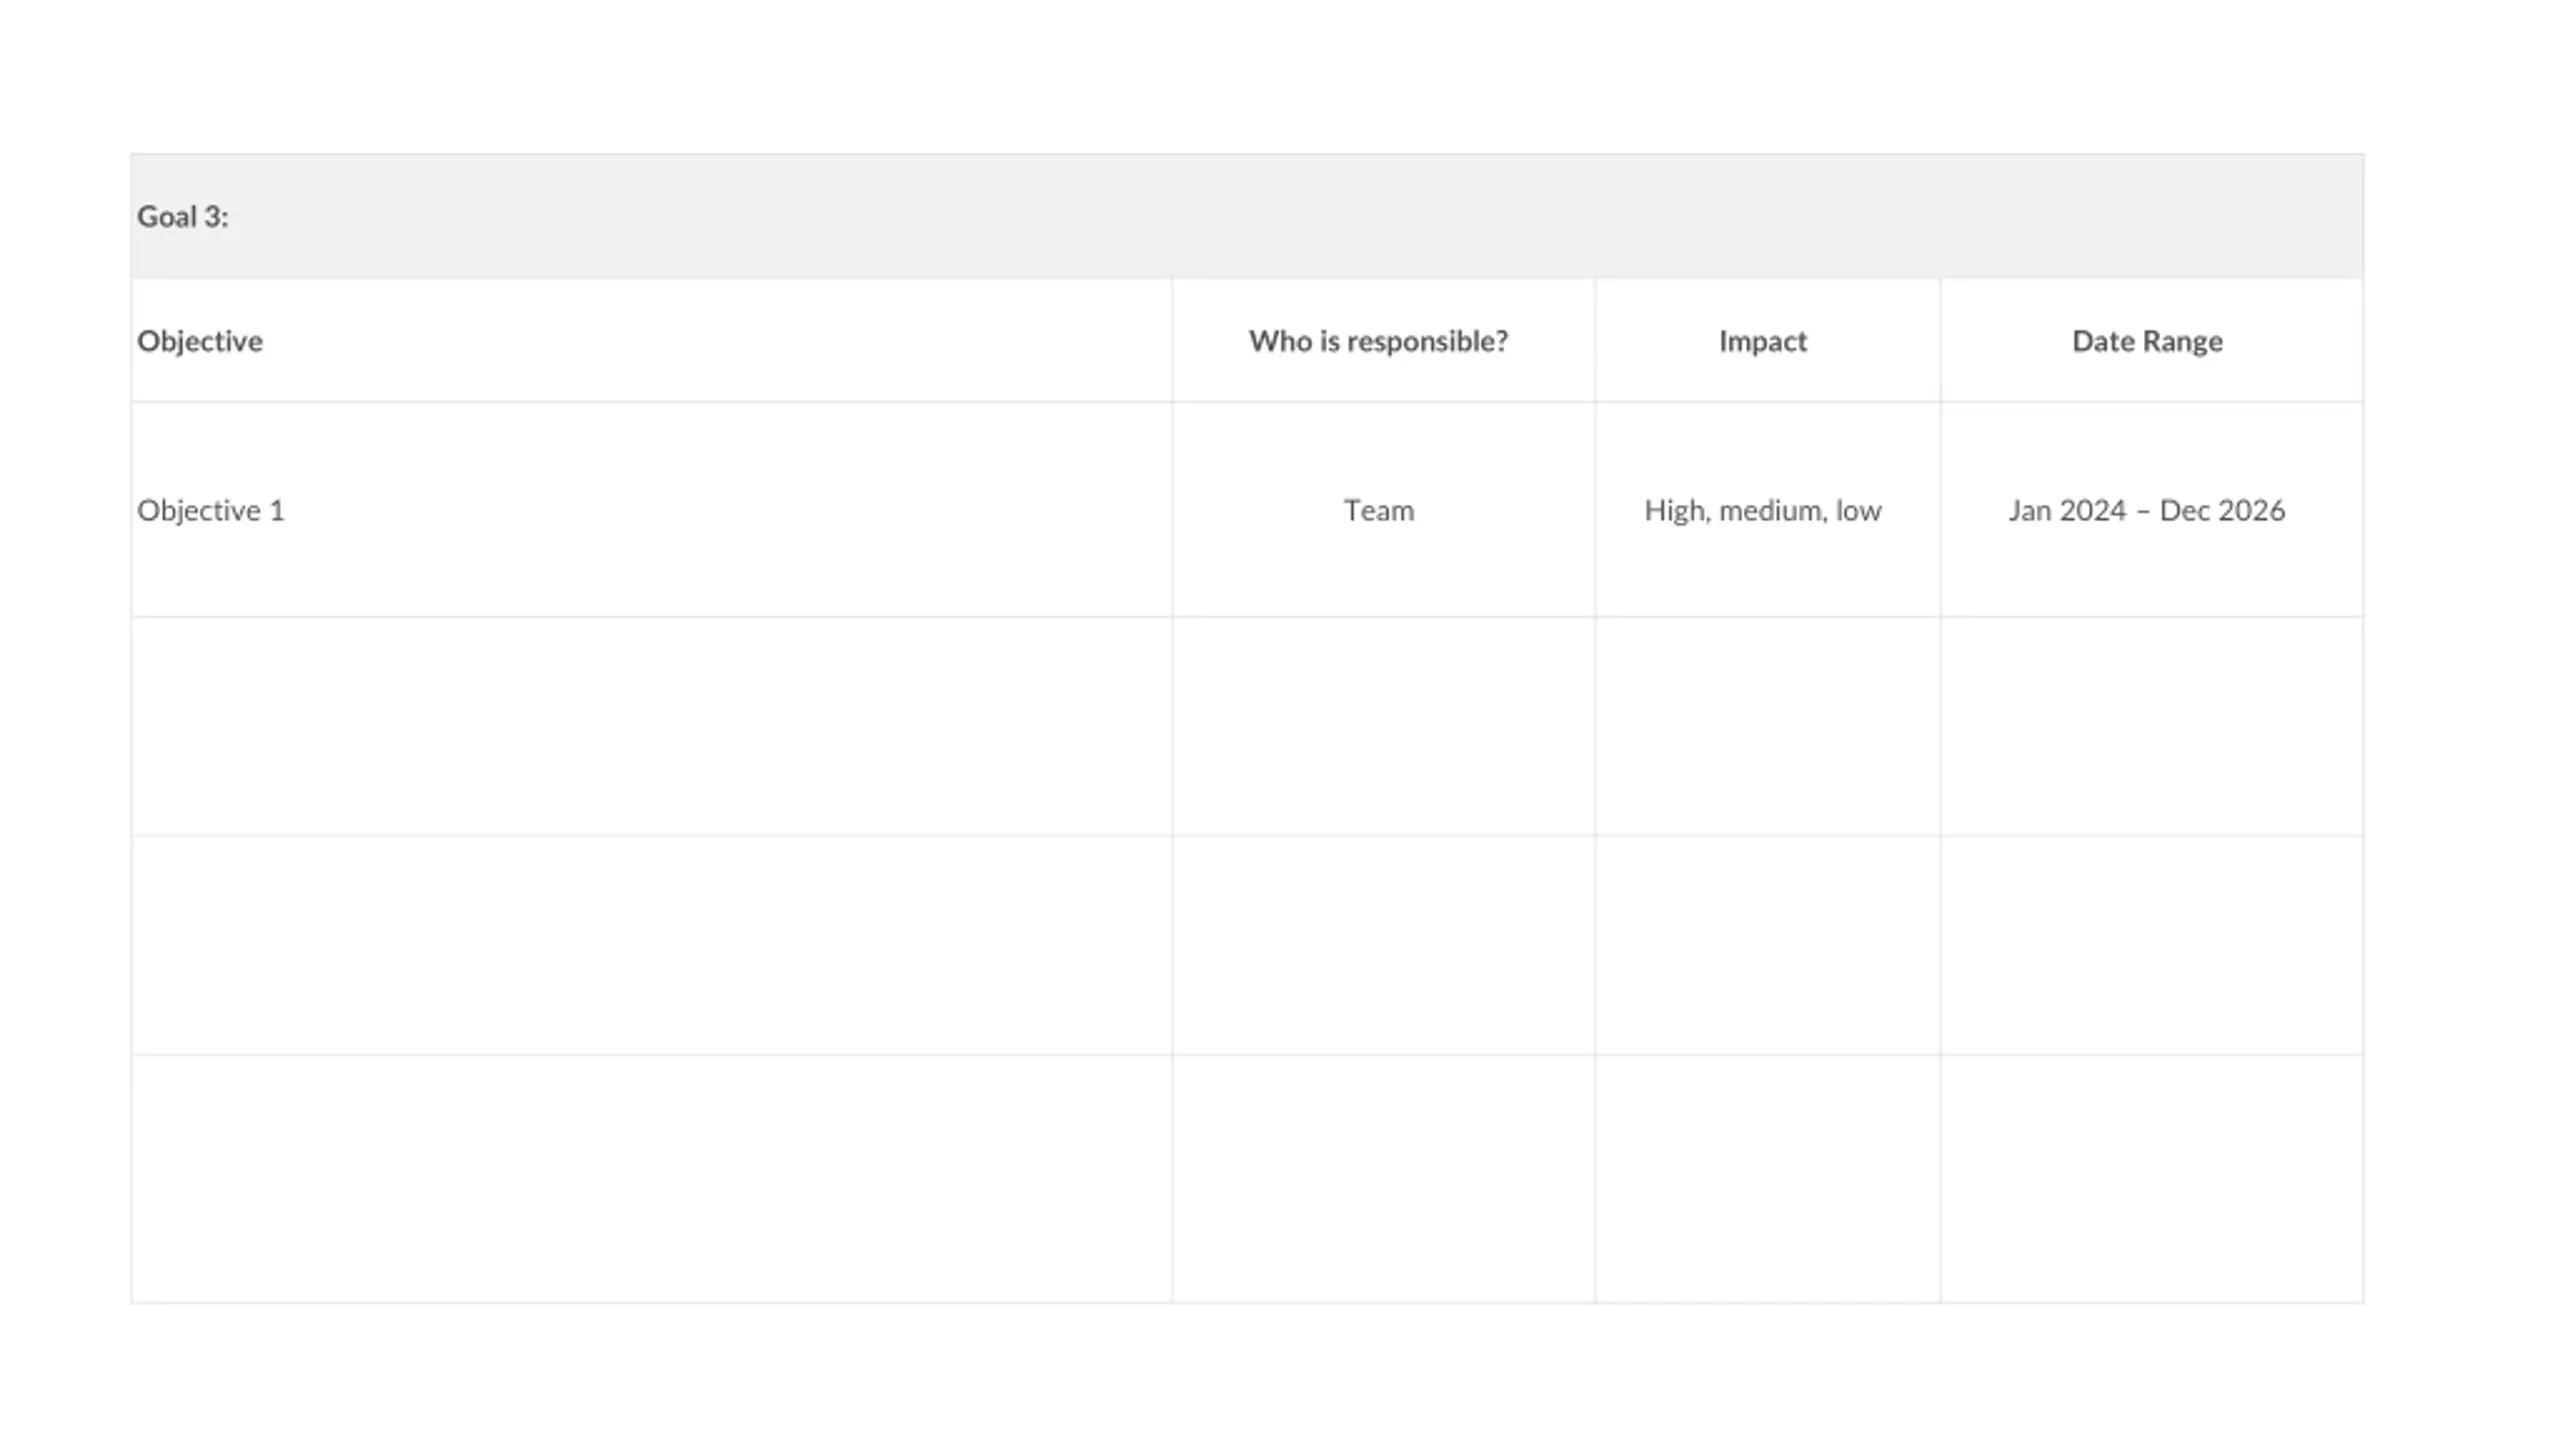
Task: Select the last-row empty impact cell
Action: tap(1768, 1179)
